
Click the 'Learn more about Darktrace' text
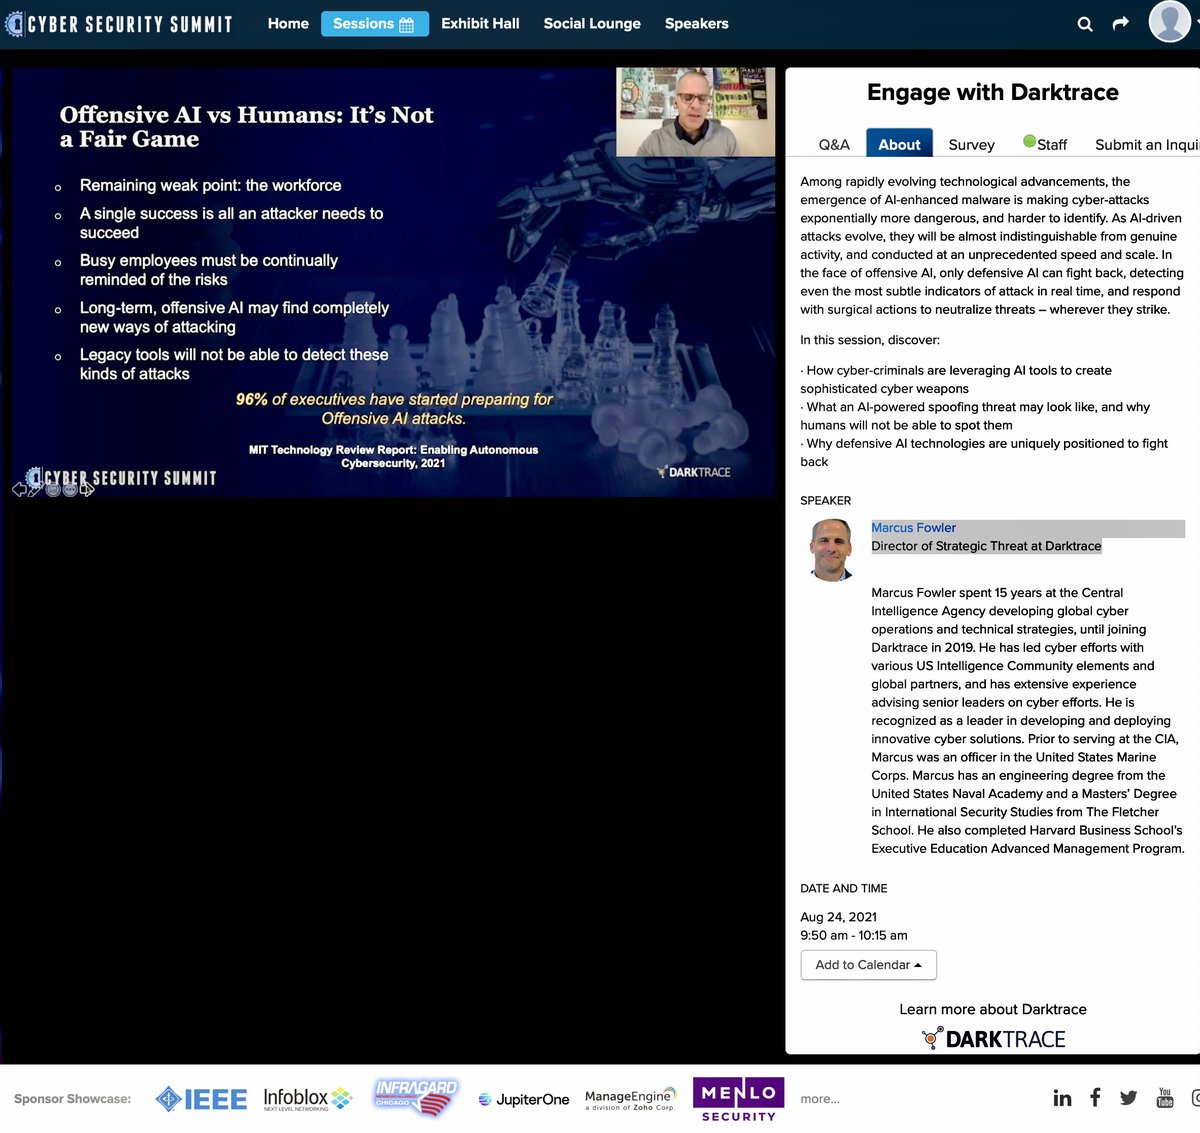(x=993, y=1009)
